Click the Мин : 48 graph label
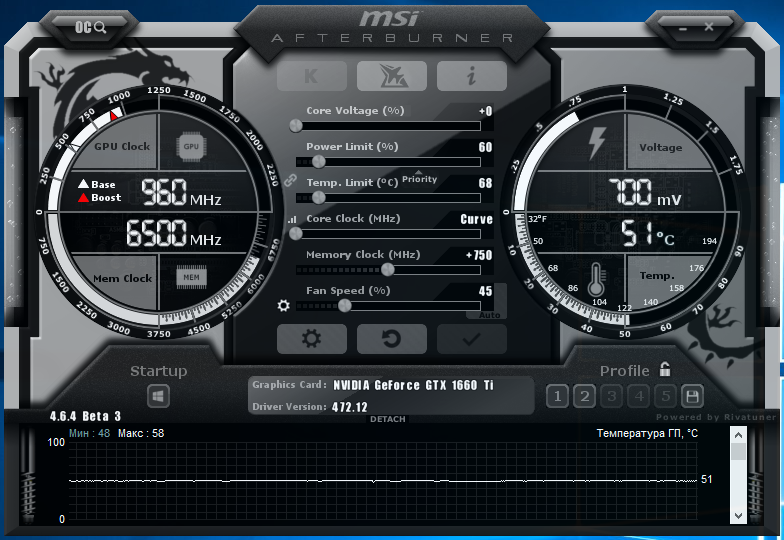This screenshot has height=540, width=784. [x=90, y=433]
